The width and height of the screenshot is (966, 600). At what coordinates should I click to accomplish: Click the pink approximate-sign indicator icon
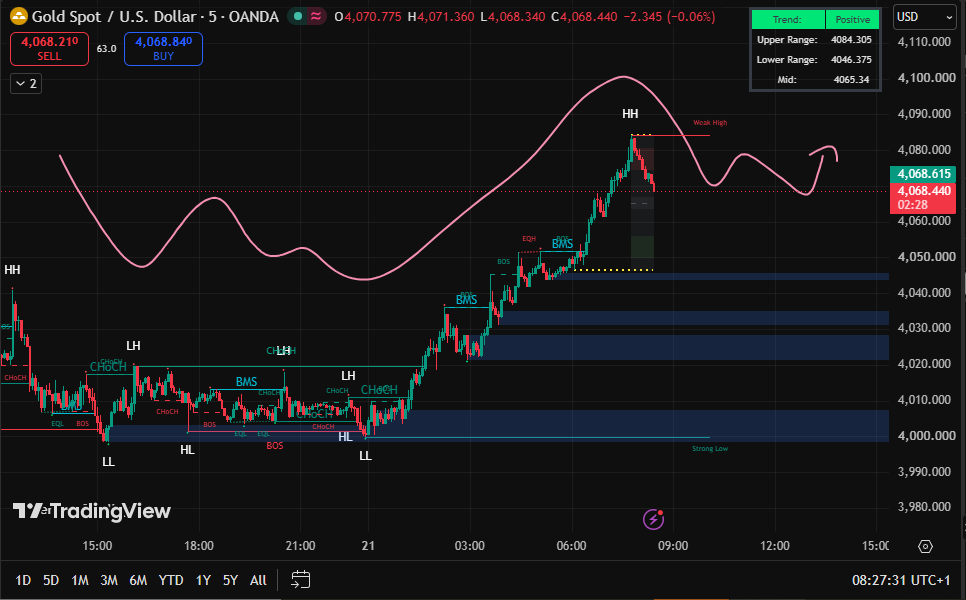[316, 17]
